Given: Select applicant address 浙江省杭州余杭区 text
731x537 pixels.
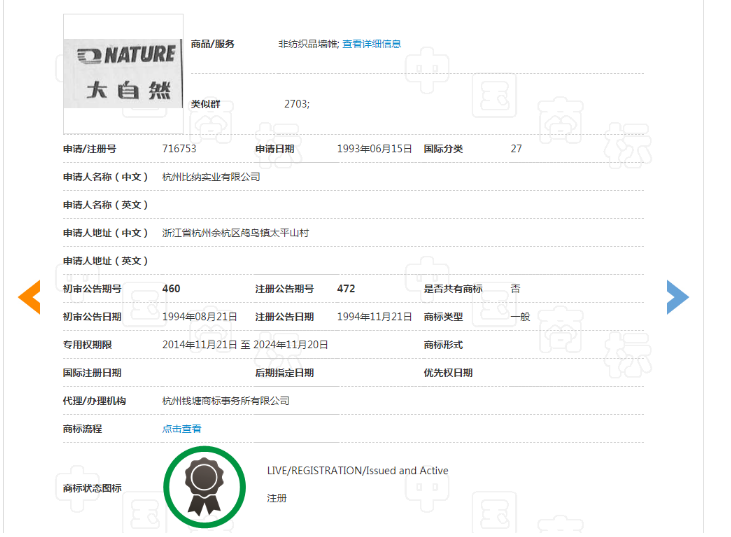Looking at the screenshot, I should (x=235, y=233).
